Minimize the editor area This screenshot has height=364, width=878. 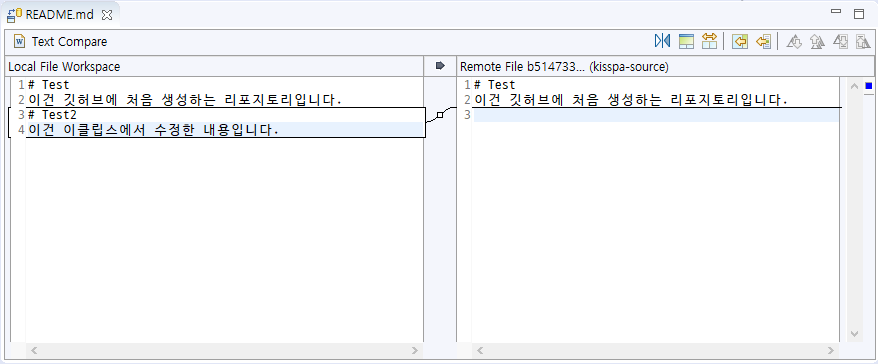tap(837, 12)
